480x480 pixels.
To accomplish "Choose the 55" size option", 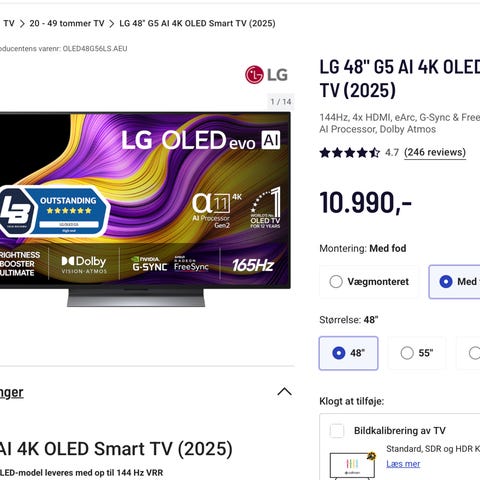I will coord(417,353).
